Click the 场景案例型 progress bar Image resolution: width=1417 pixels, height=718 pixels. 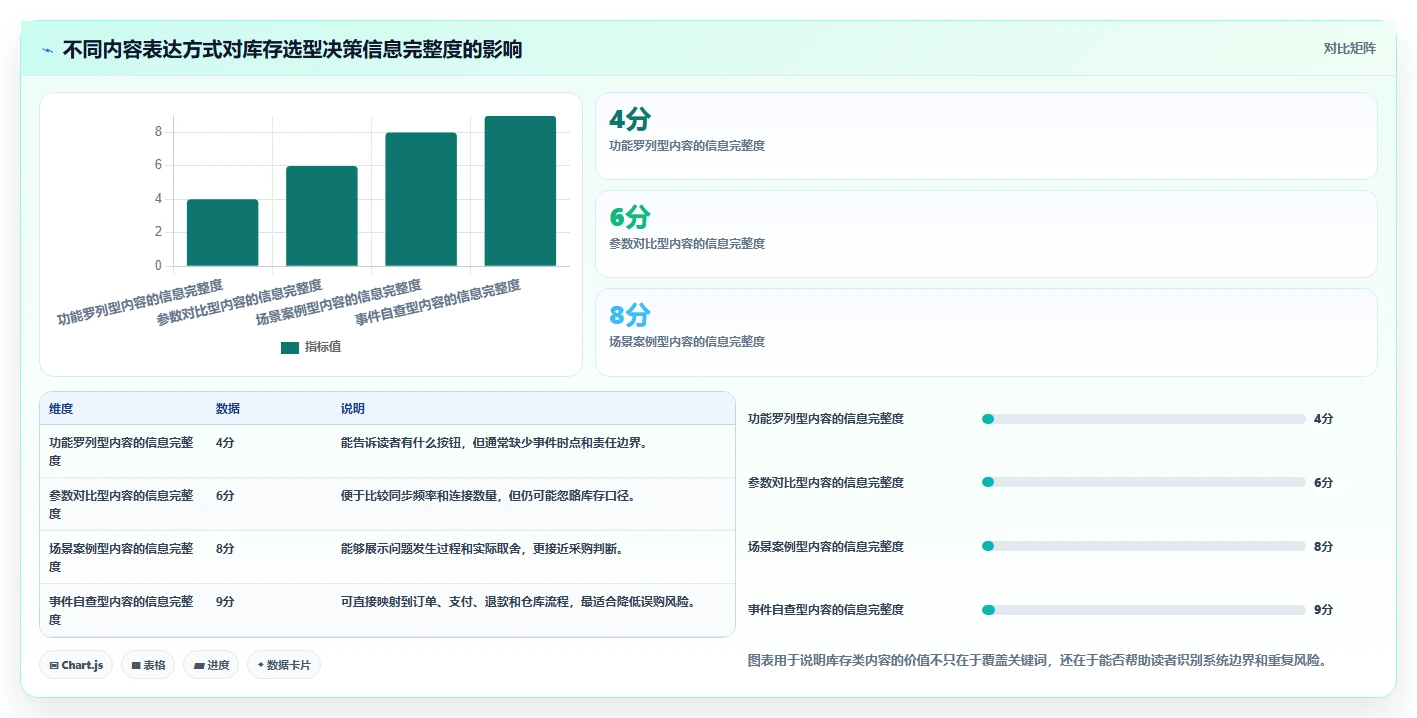click(x=1144, y=546)
